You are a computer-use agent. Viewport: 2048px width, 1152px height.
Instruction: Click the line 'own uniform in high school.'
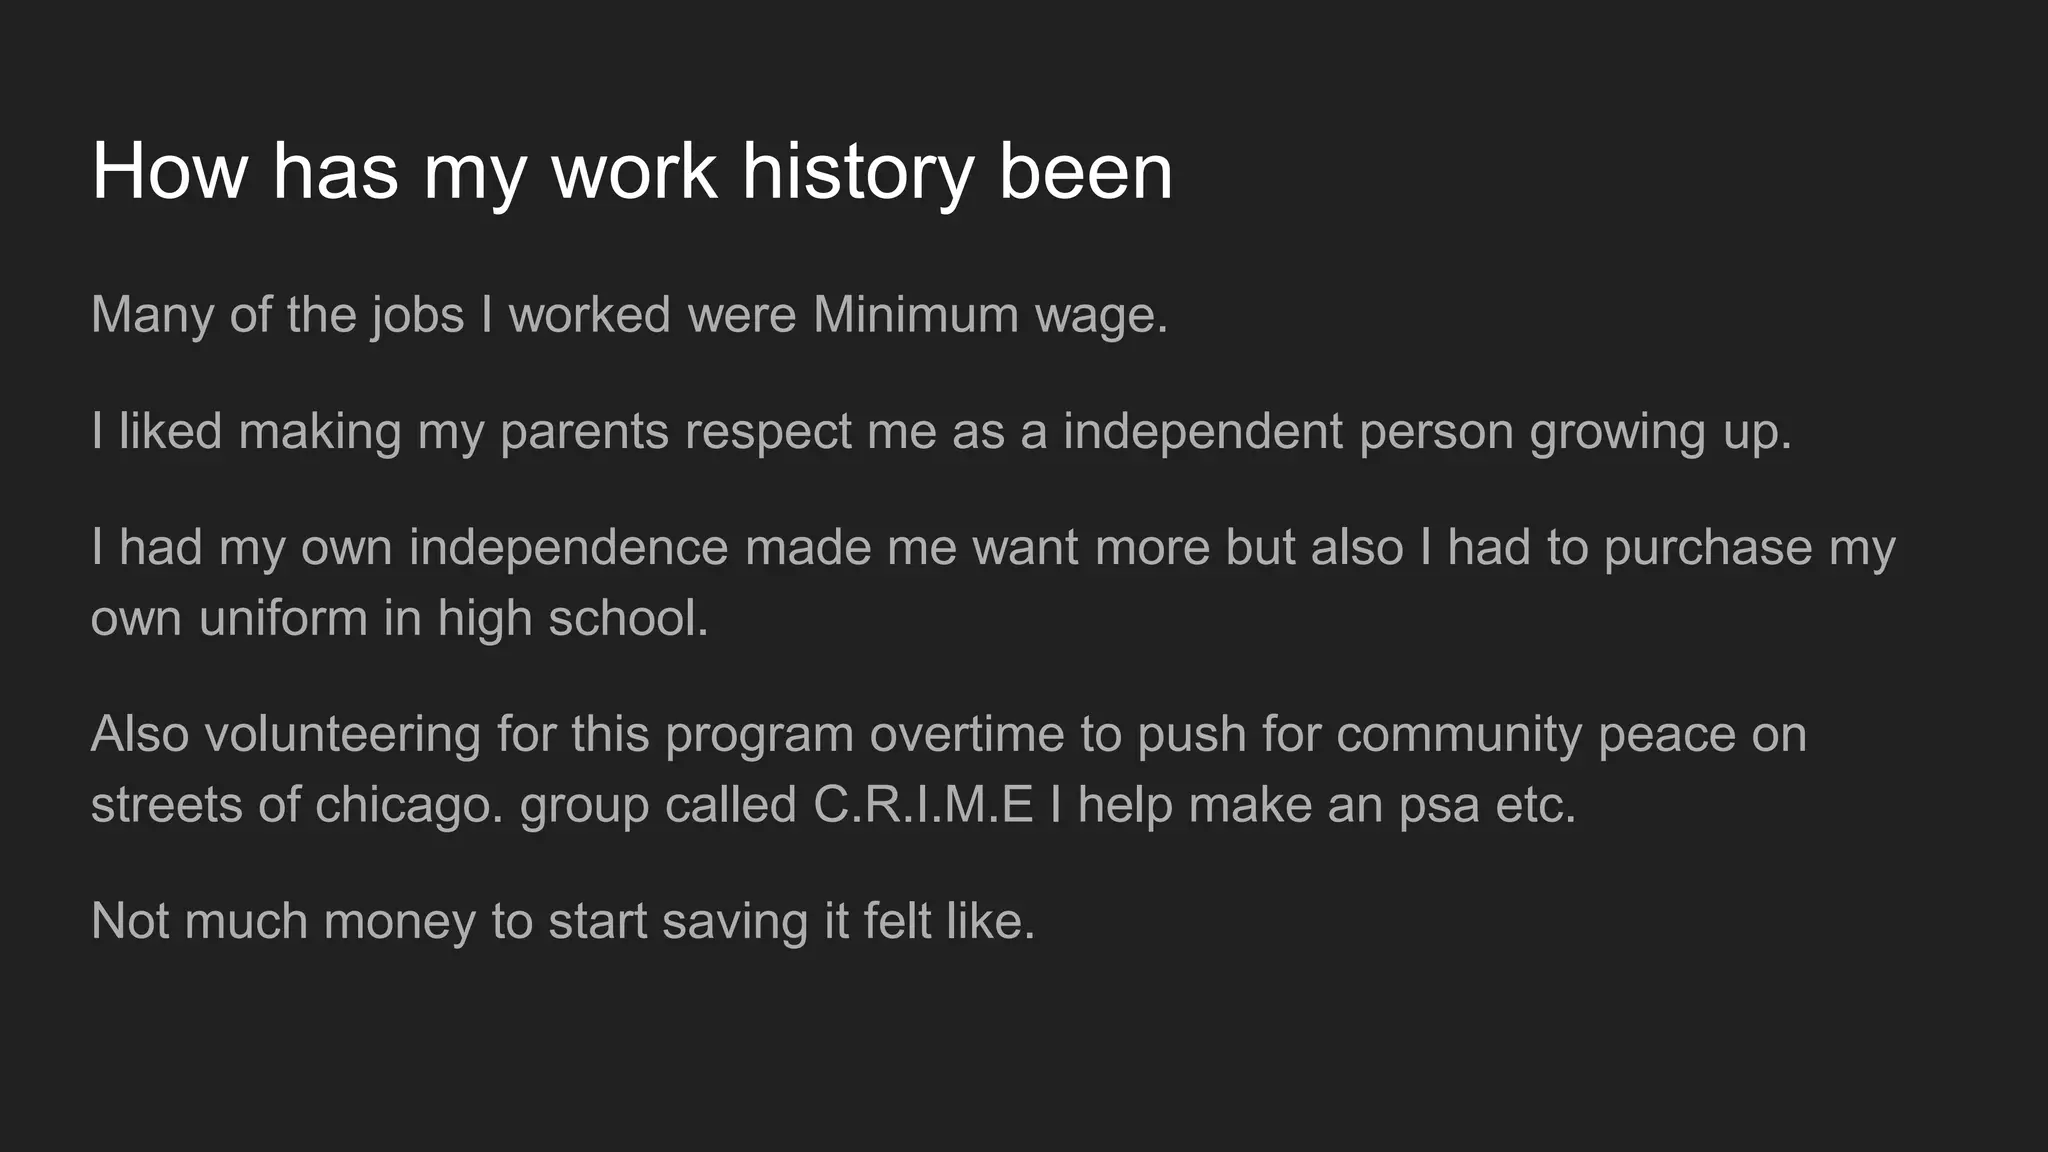[x=400, y=618]
